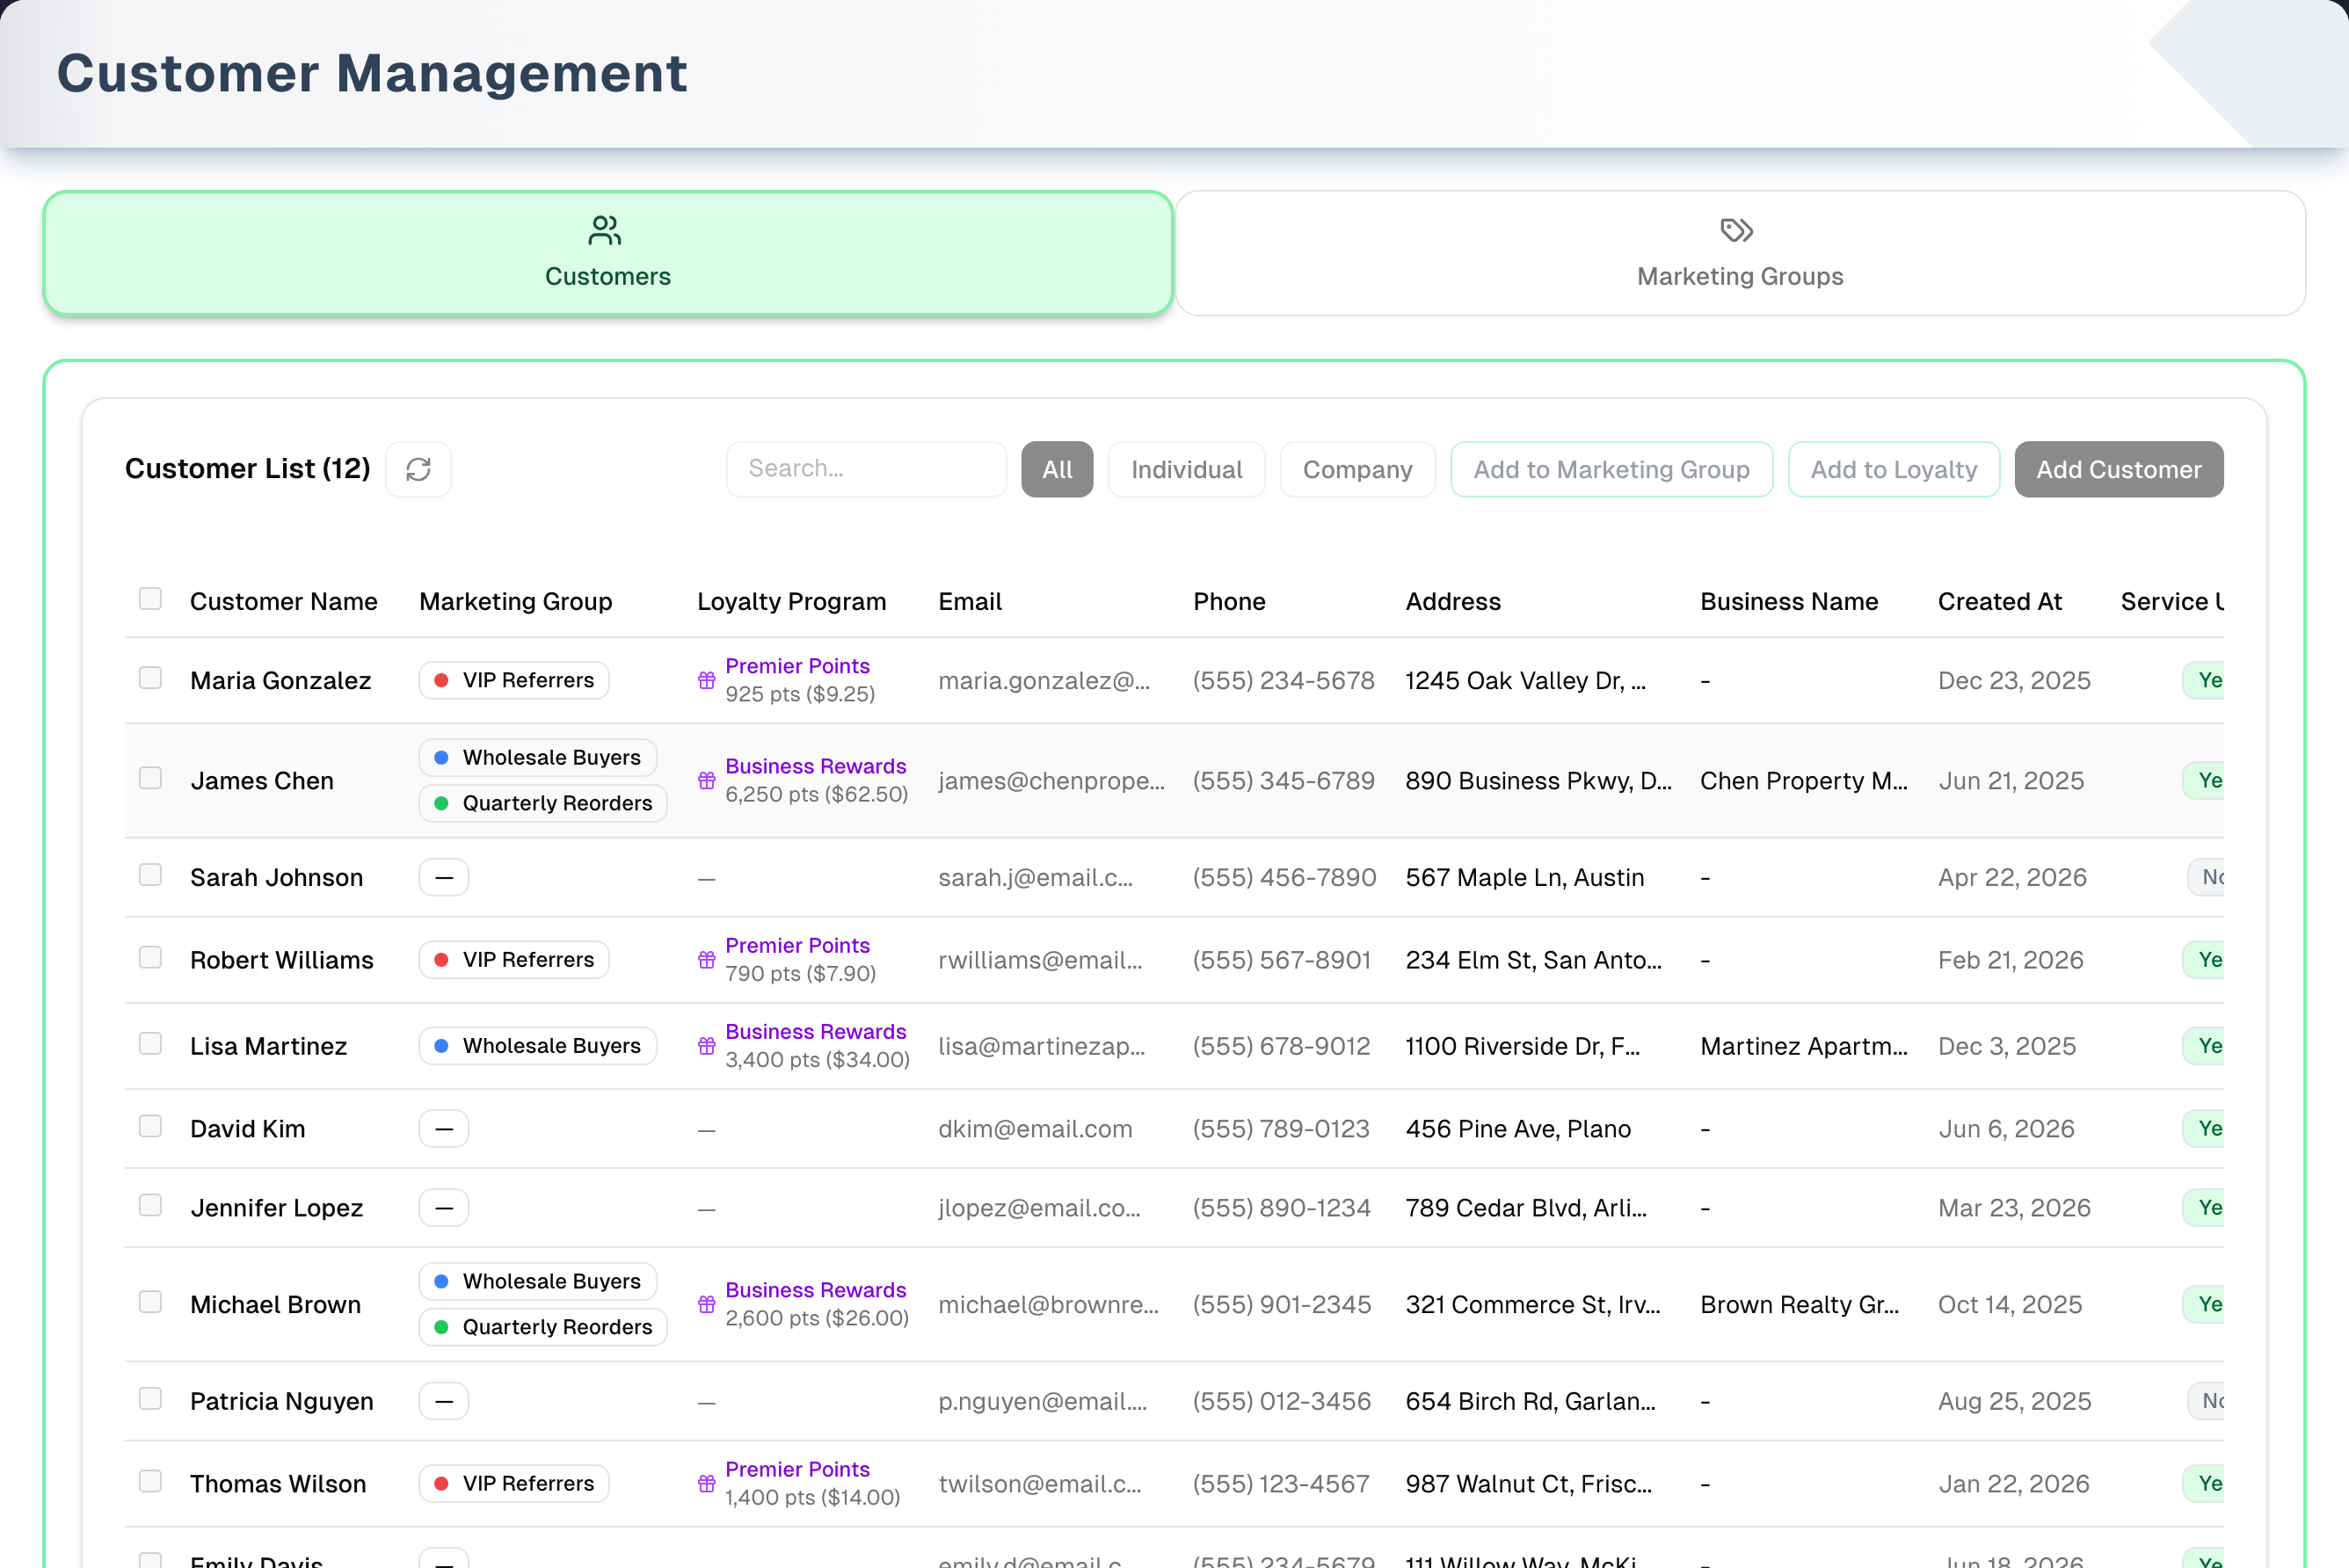The width and height of the screenshot is (2349, 1568).
Task: Click the Business Name column header
Action: (1789, 602)
